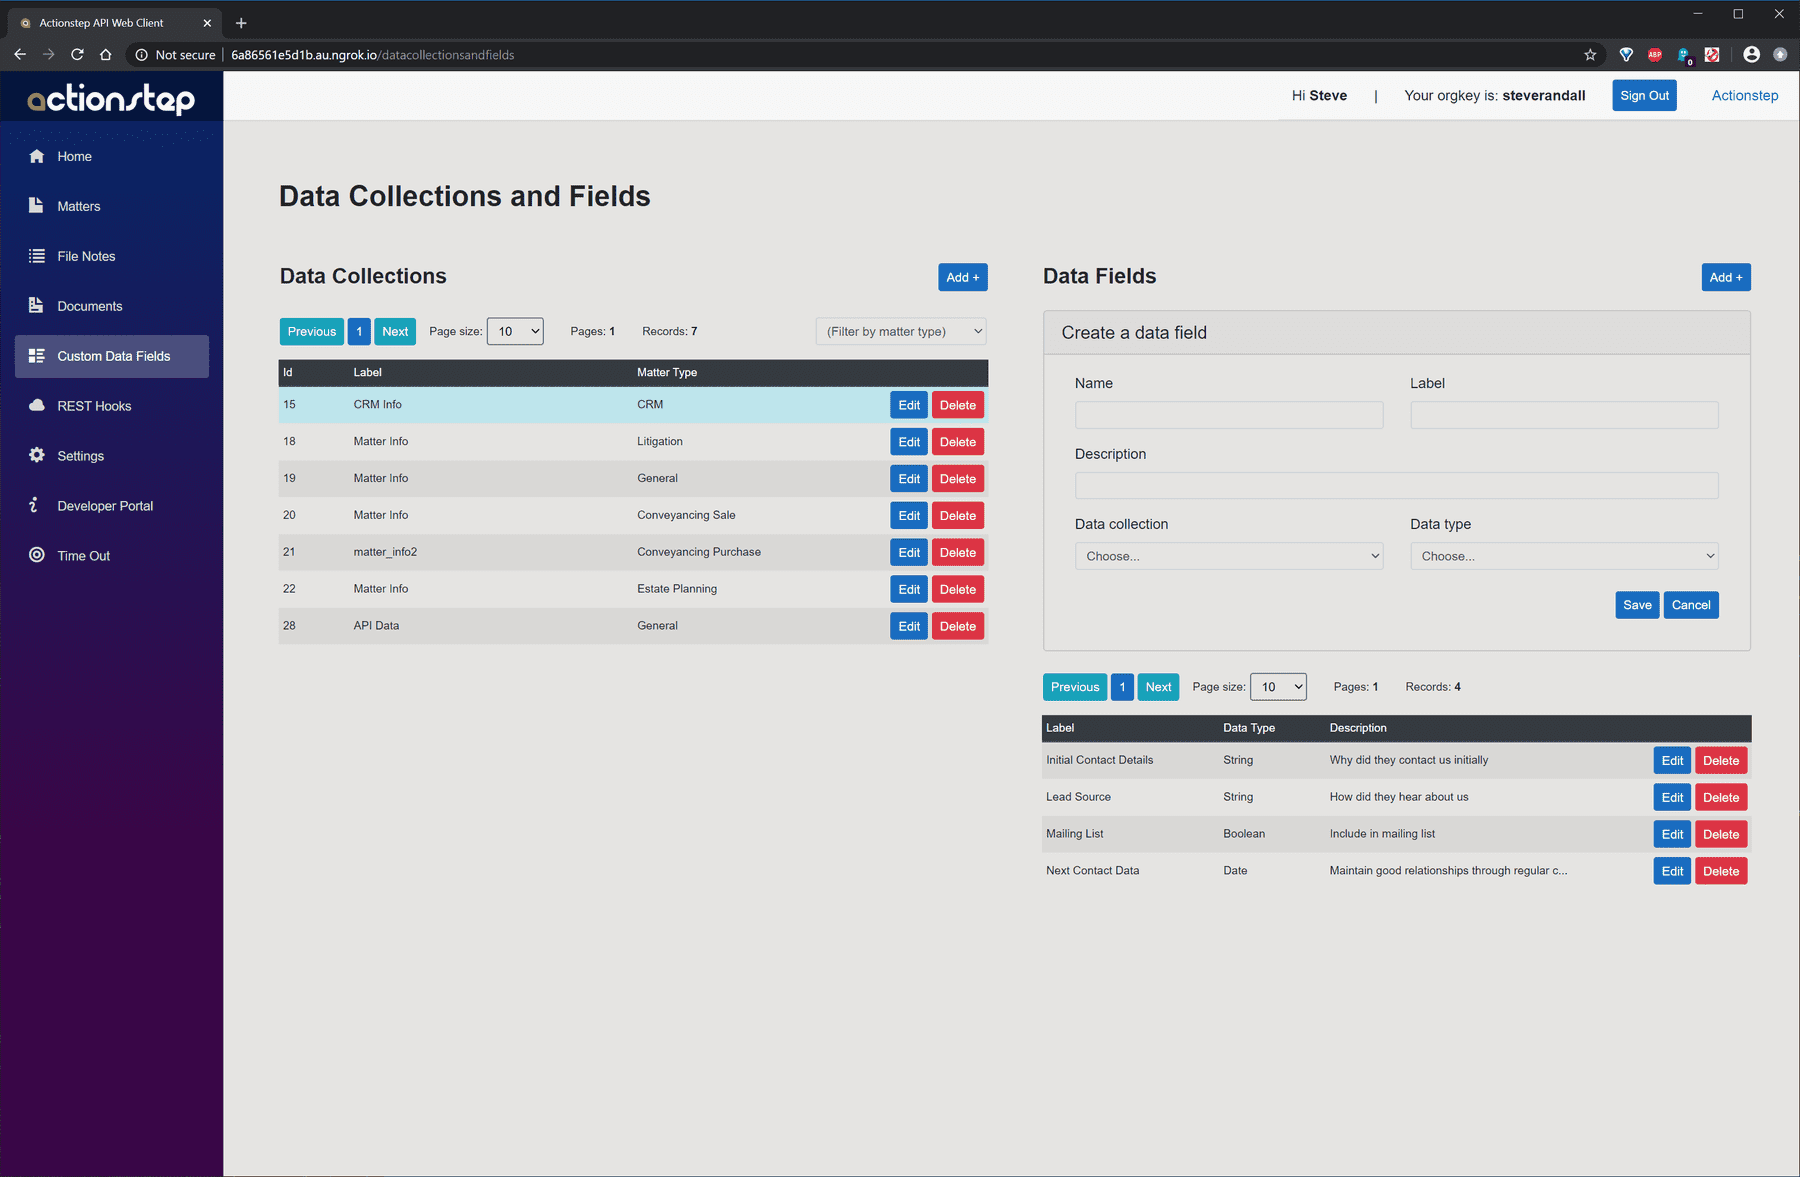Switch to the Actionstep API Web Client tab

[100, 22]
